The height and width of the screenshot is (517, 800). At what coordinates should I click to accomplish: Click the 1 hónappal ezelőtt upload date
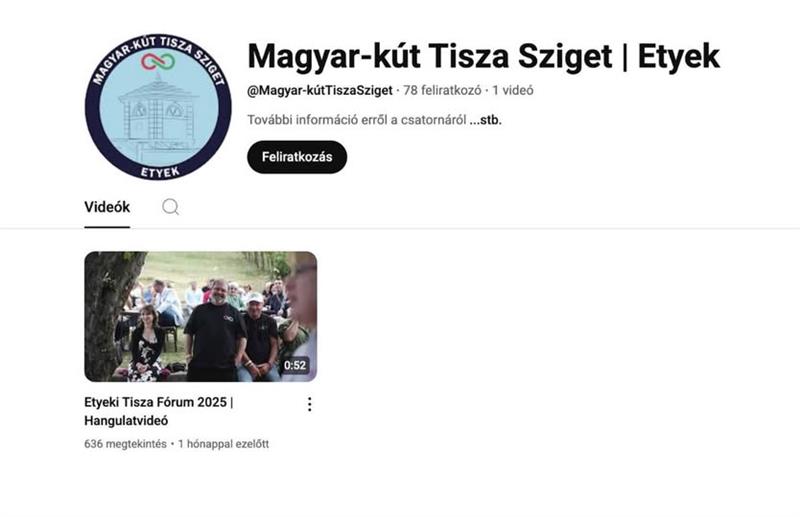point(223,444)
